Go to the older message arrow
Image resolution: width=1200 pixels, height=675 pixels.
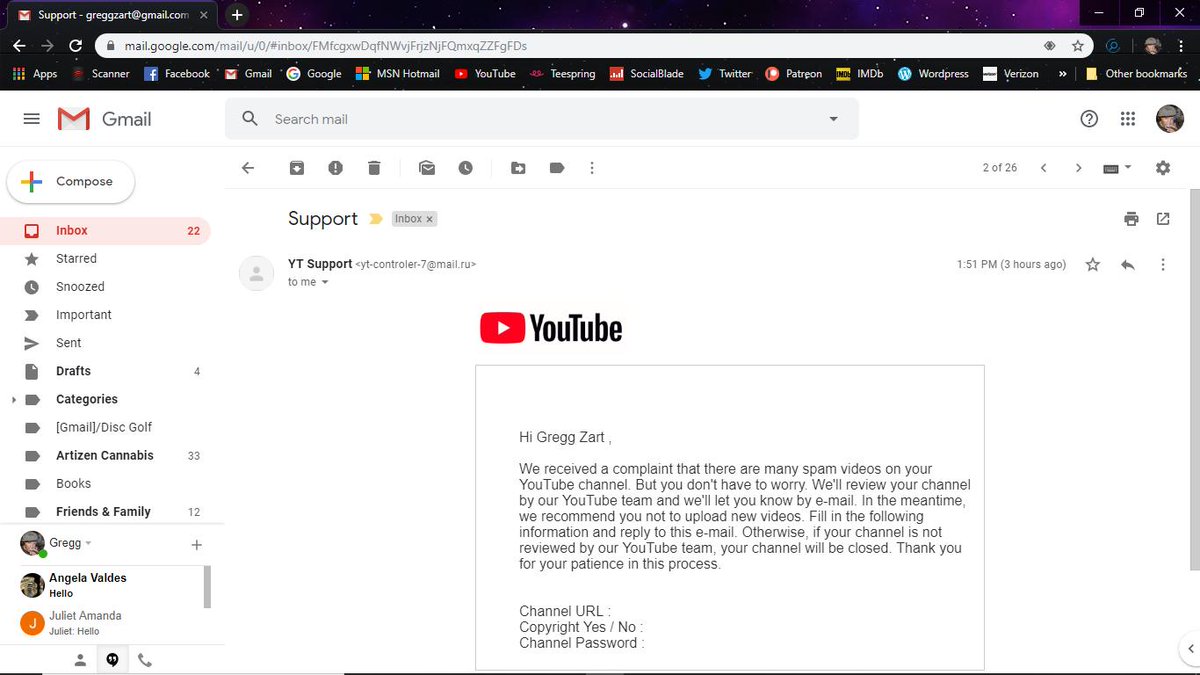(1078, 168)
